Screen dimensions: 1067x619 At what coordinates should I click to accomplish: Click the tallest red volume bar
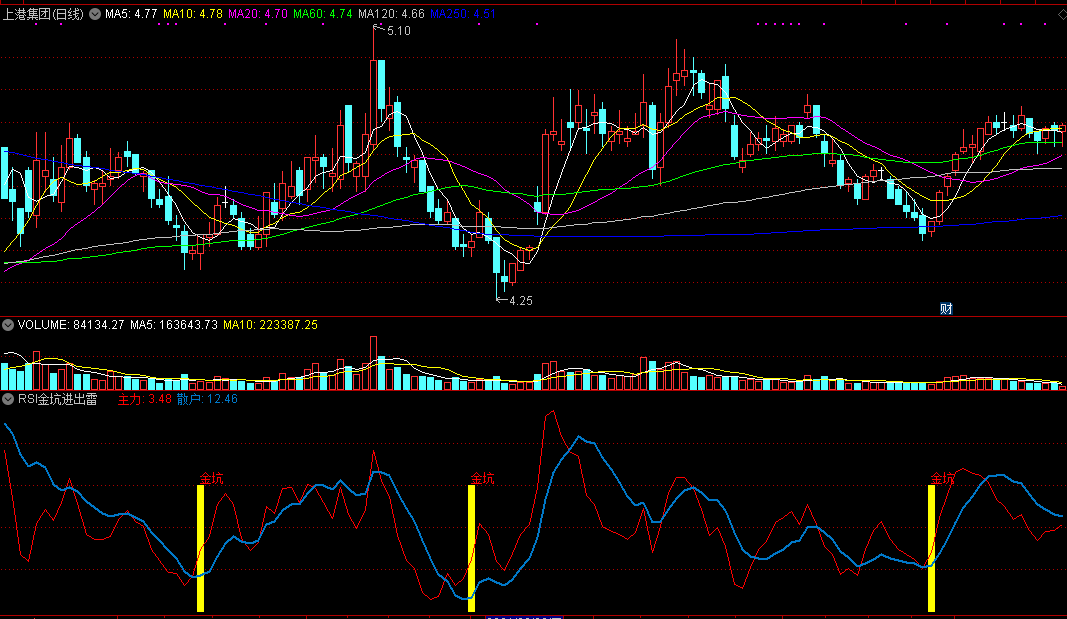pos(374,363)
